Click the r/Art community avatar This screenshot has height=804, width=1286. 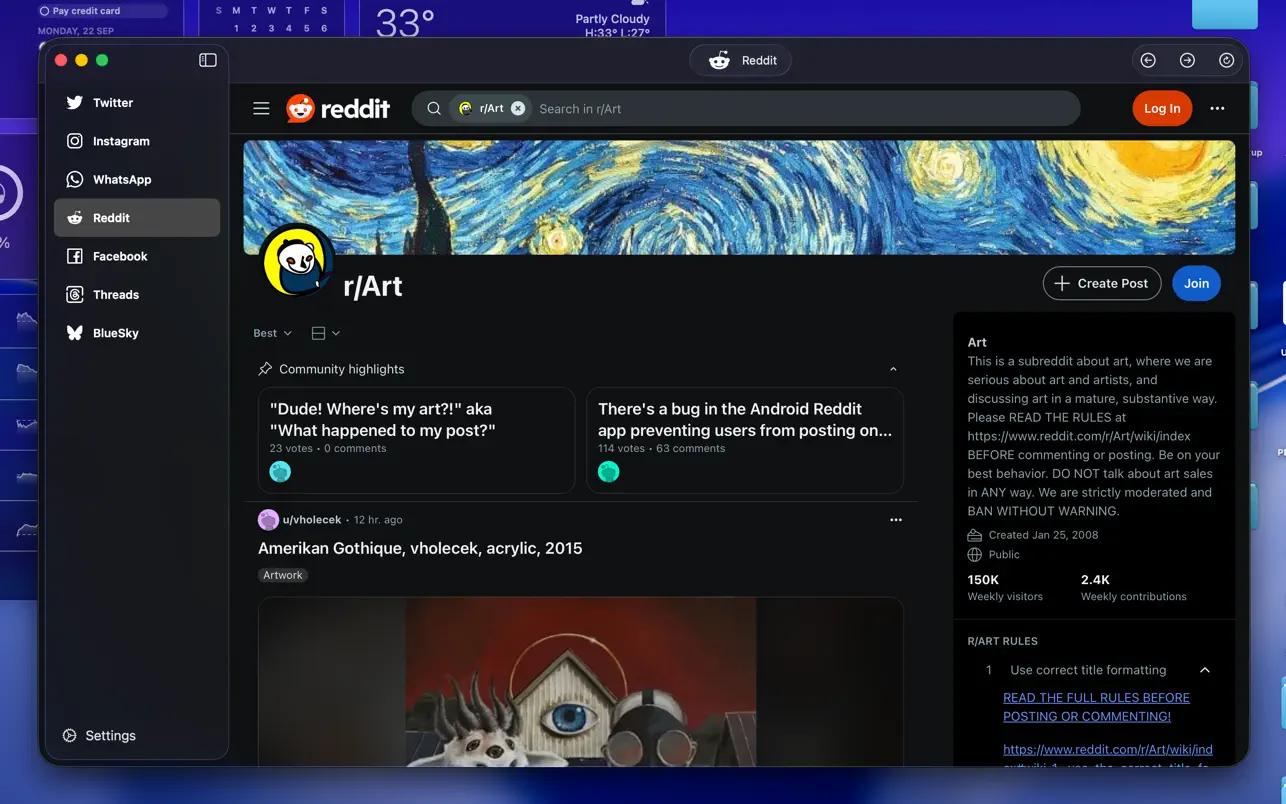click(x=297, y=261)
